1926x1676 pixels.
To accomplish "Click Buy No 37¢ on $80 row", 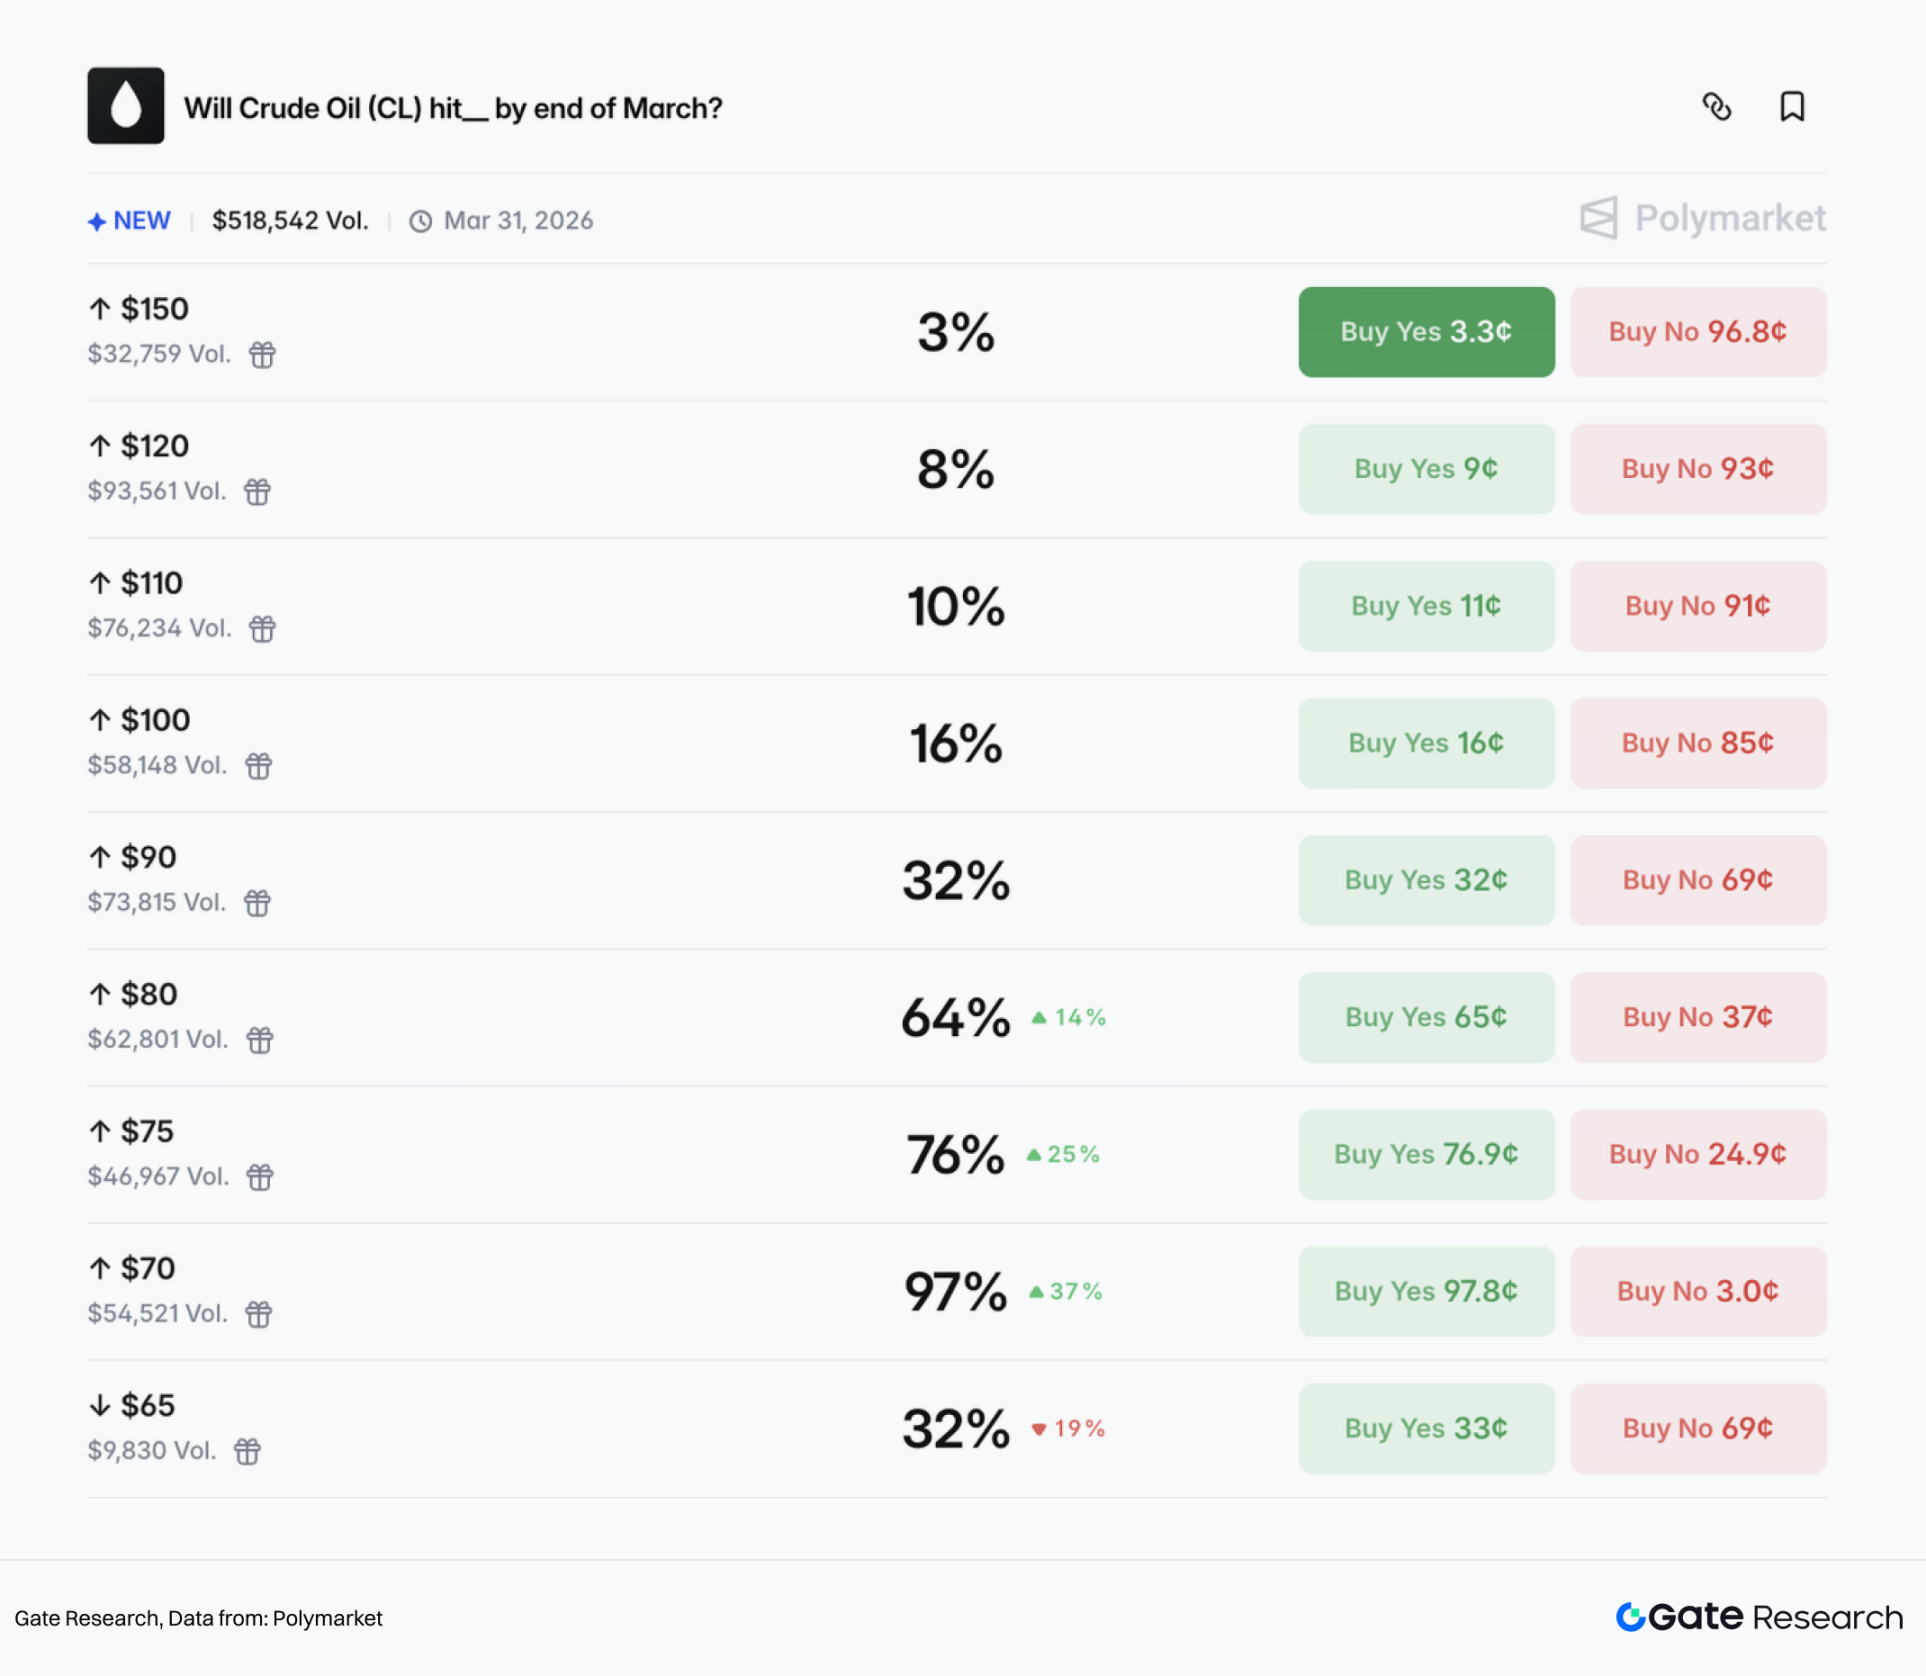I will (x=1697, y=1017).
